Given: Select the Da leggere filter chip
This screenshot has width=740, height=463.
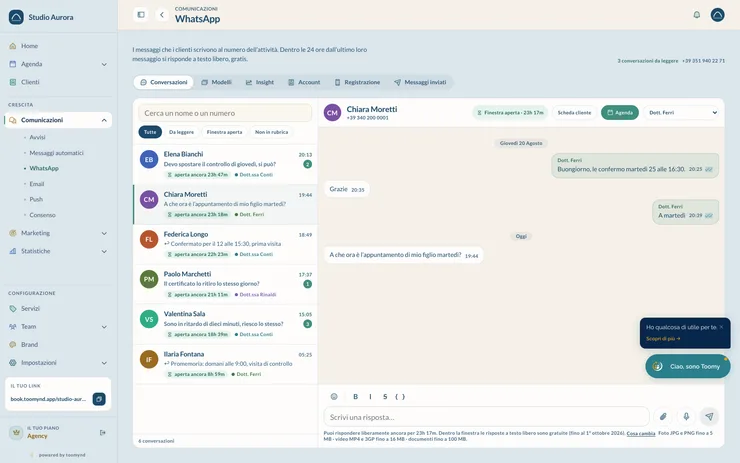Looking at the screenshot, I should [181, 132].
